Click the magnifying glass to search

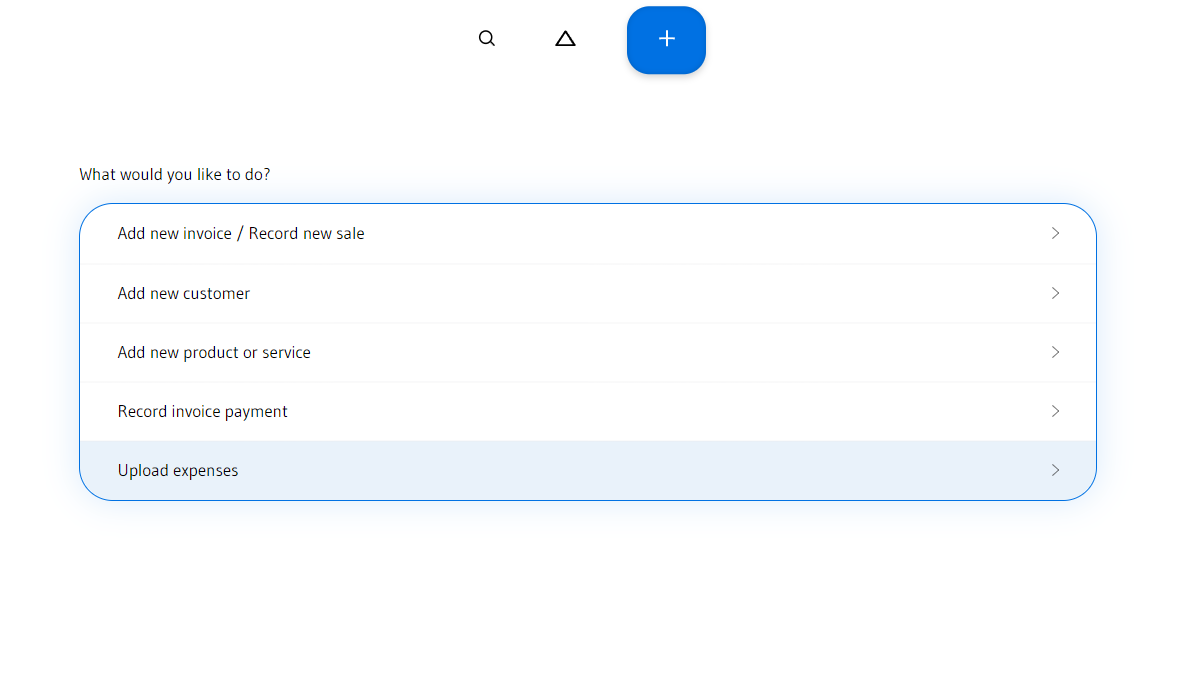click(487, 38)
